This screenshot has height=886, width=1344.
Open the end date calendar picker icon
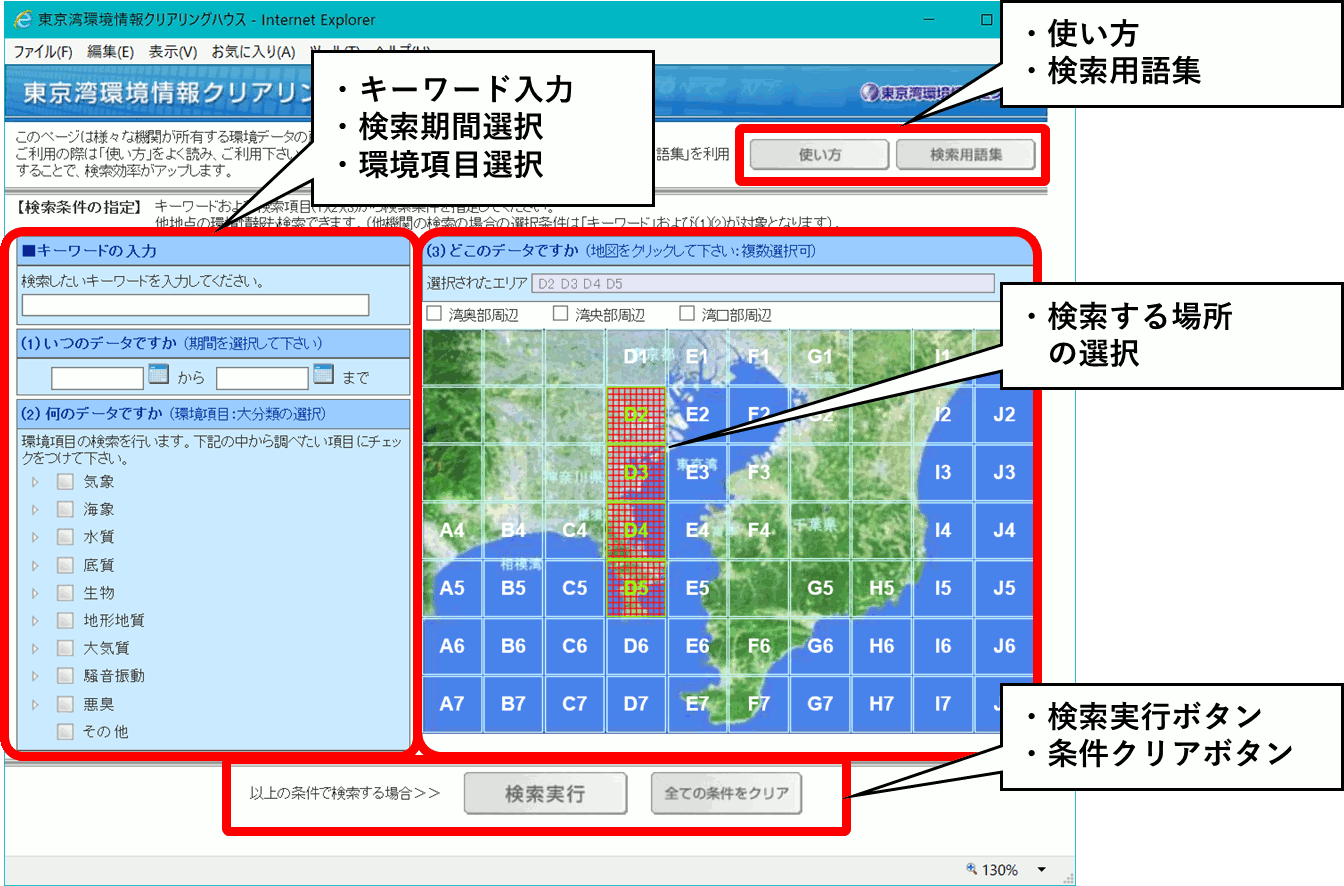323,376
